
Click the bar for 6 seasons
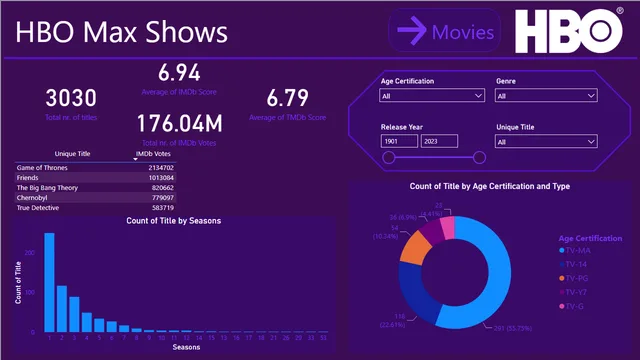coord(112,327)
